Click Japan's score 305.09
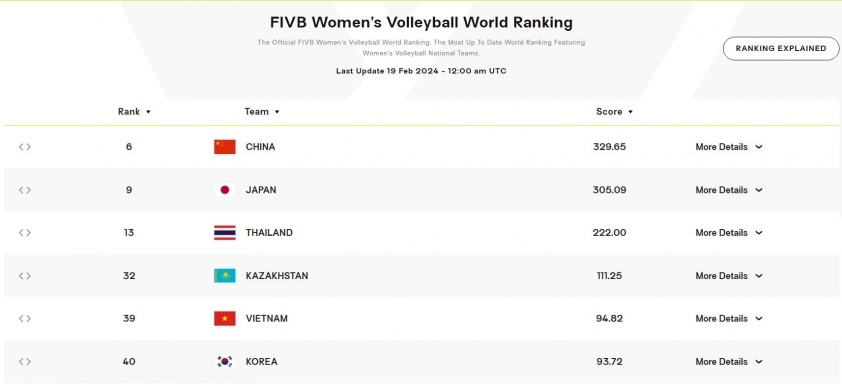Image resolution: width=842 pixels, height=384 pixels. (x=609, y=190)
